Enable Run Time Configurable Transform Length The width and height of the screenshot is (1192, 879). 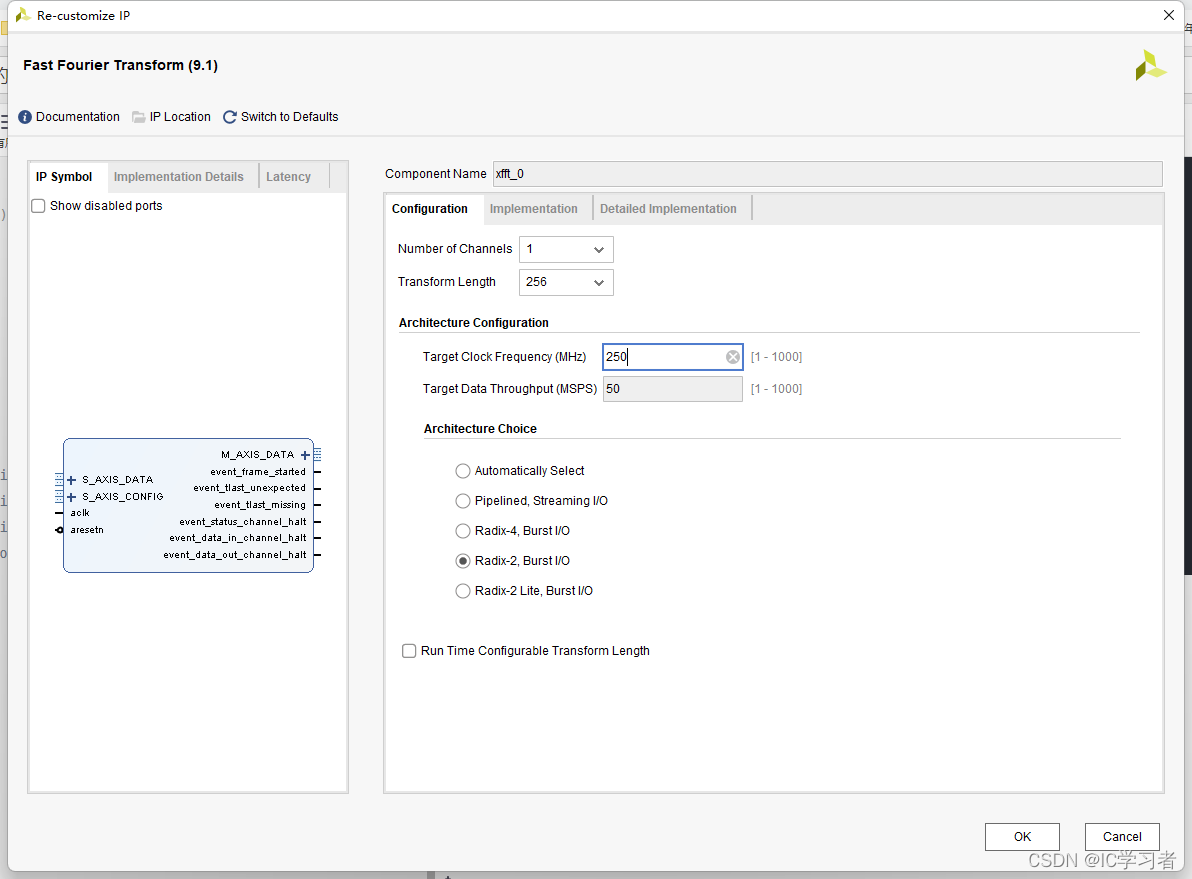pos(409,651)
